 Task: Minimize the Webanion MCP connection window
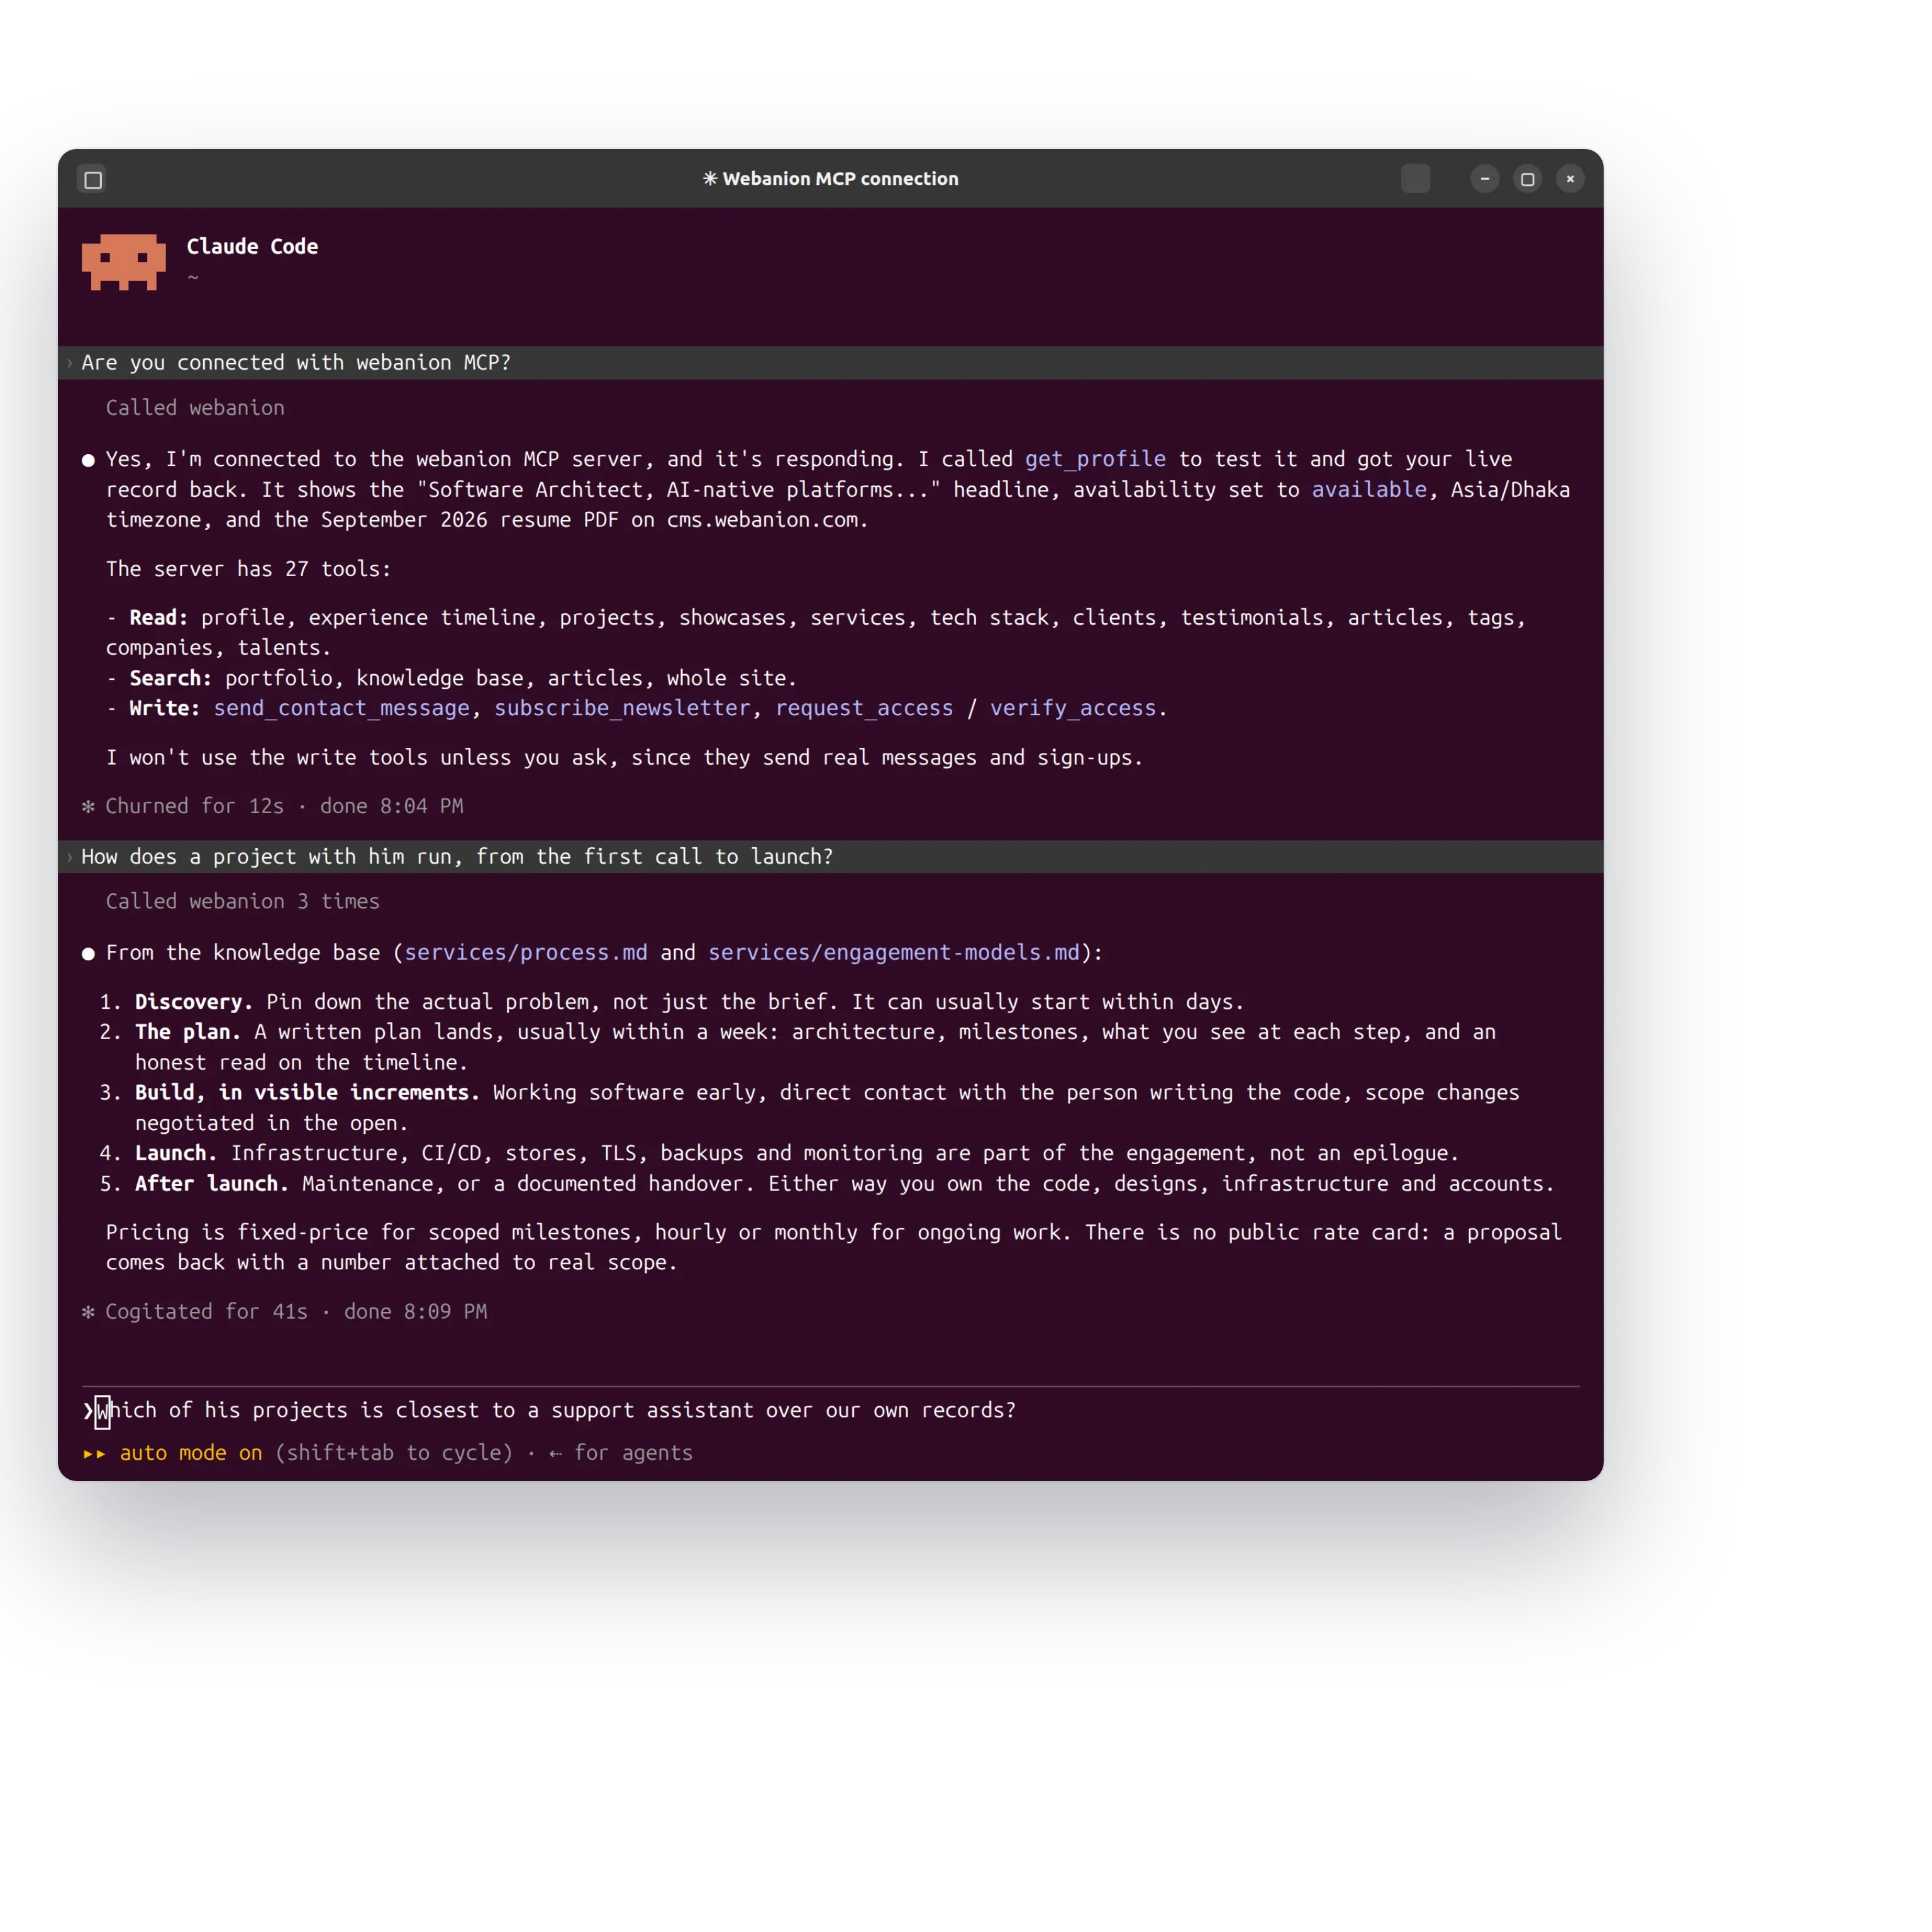(x=1485, y=179)
